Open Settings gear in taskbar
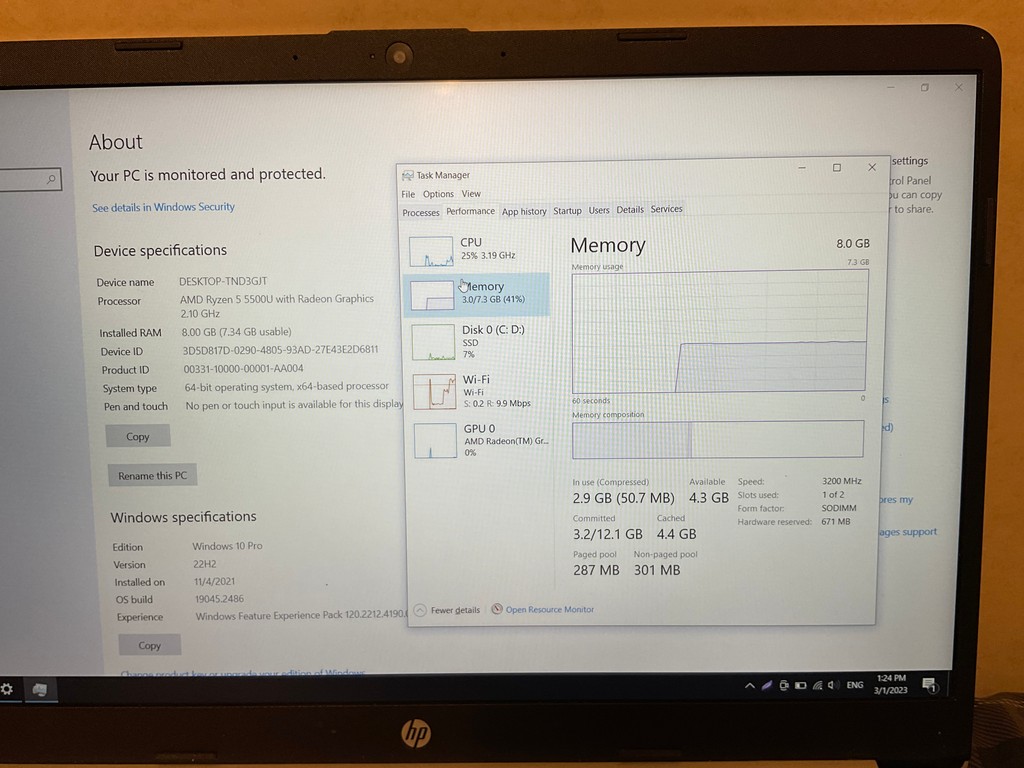 [7, 689]
